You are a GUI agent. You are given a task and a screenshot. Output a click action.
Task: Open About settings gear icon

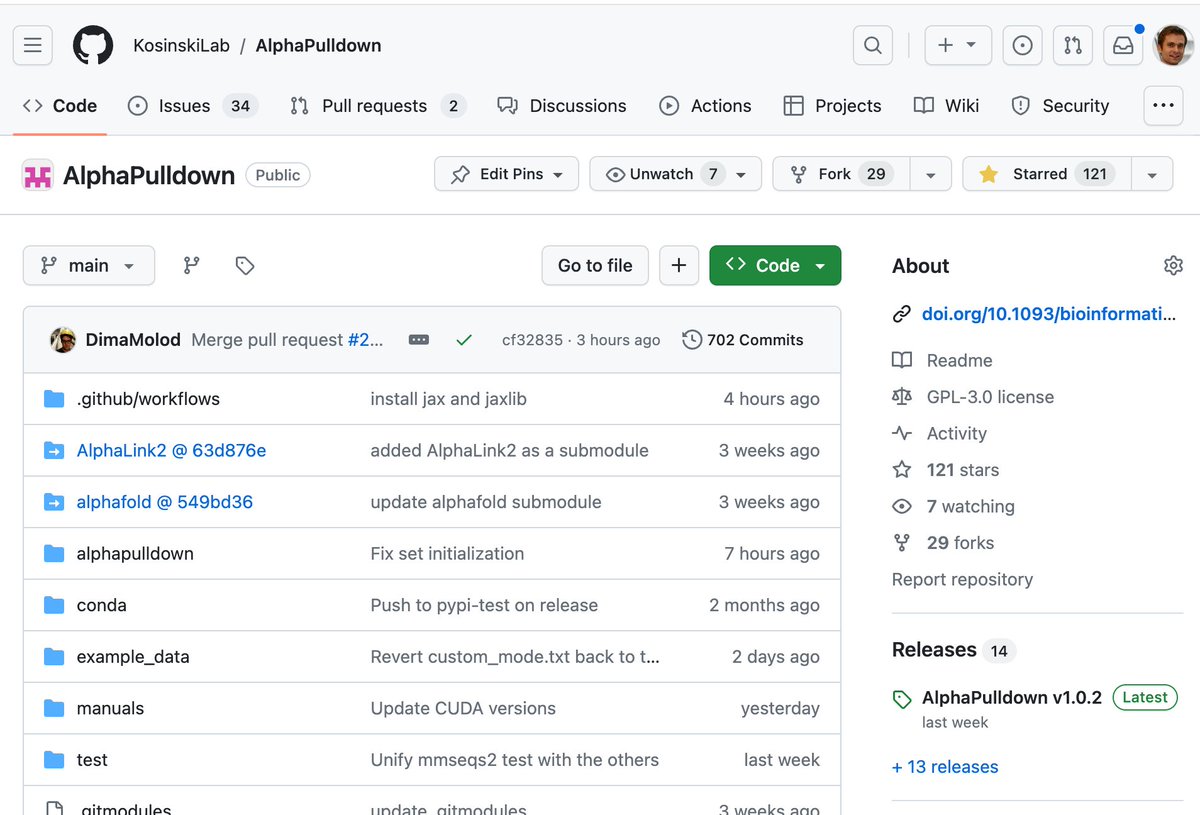[1173, 265]
